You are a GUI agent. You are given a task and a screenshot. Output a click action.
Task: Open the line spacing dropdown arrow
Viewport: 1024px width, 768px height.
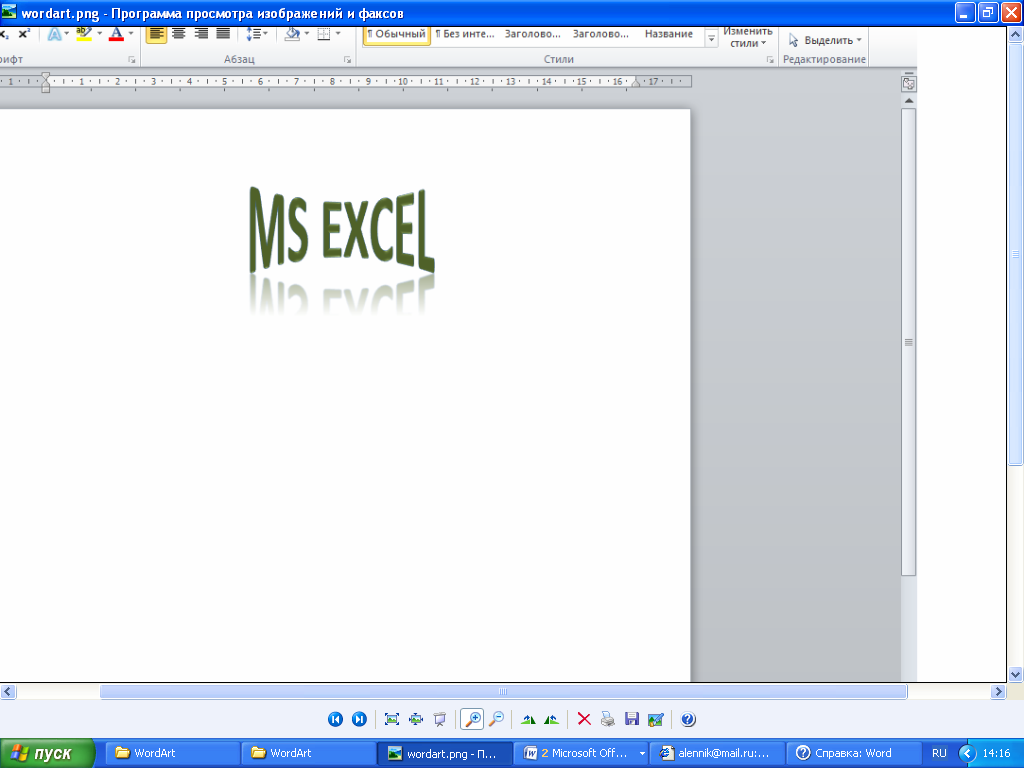265,34
